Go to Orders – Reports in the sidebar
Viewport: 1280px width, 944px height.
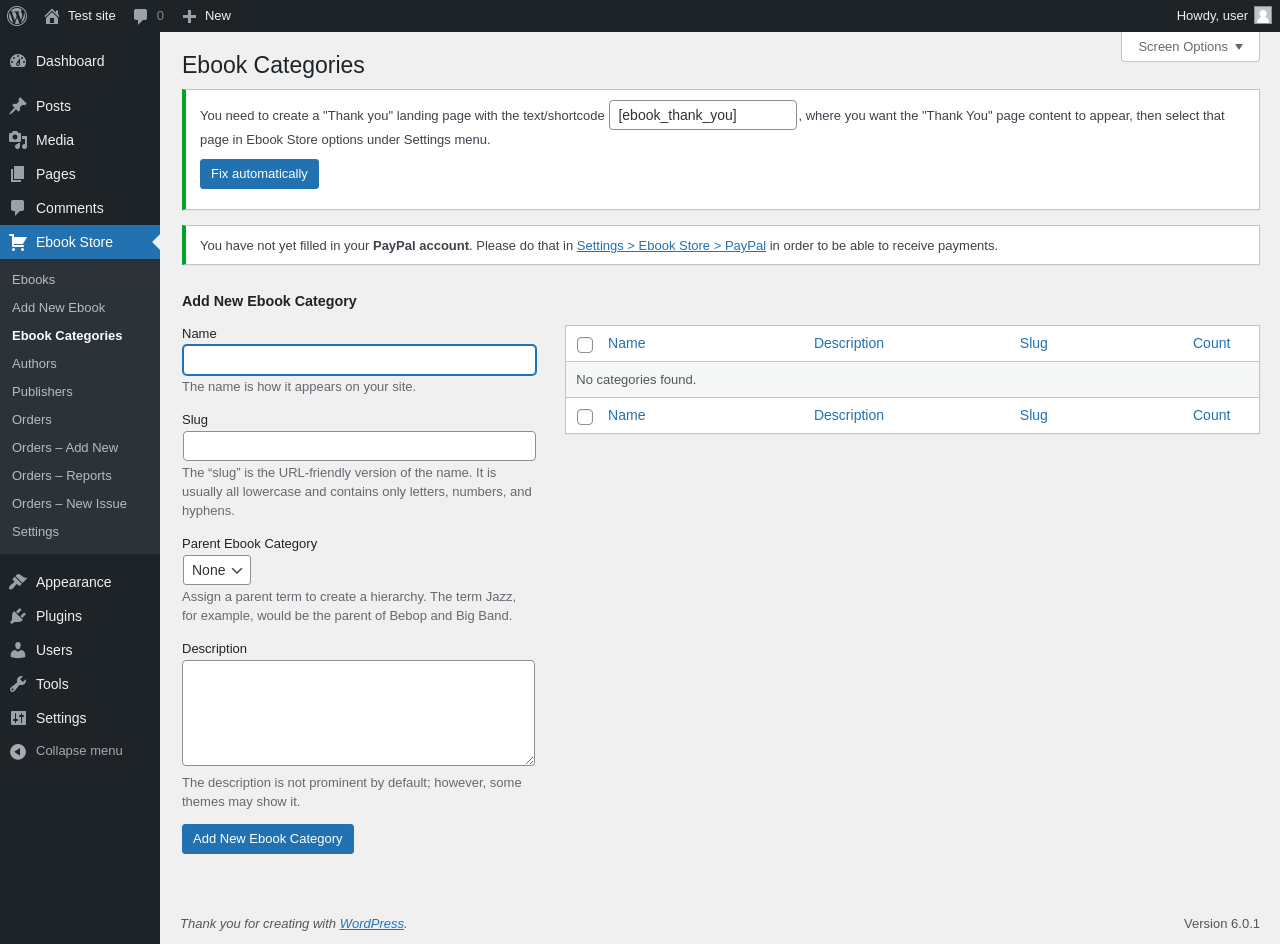(x=62, y=475)
